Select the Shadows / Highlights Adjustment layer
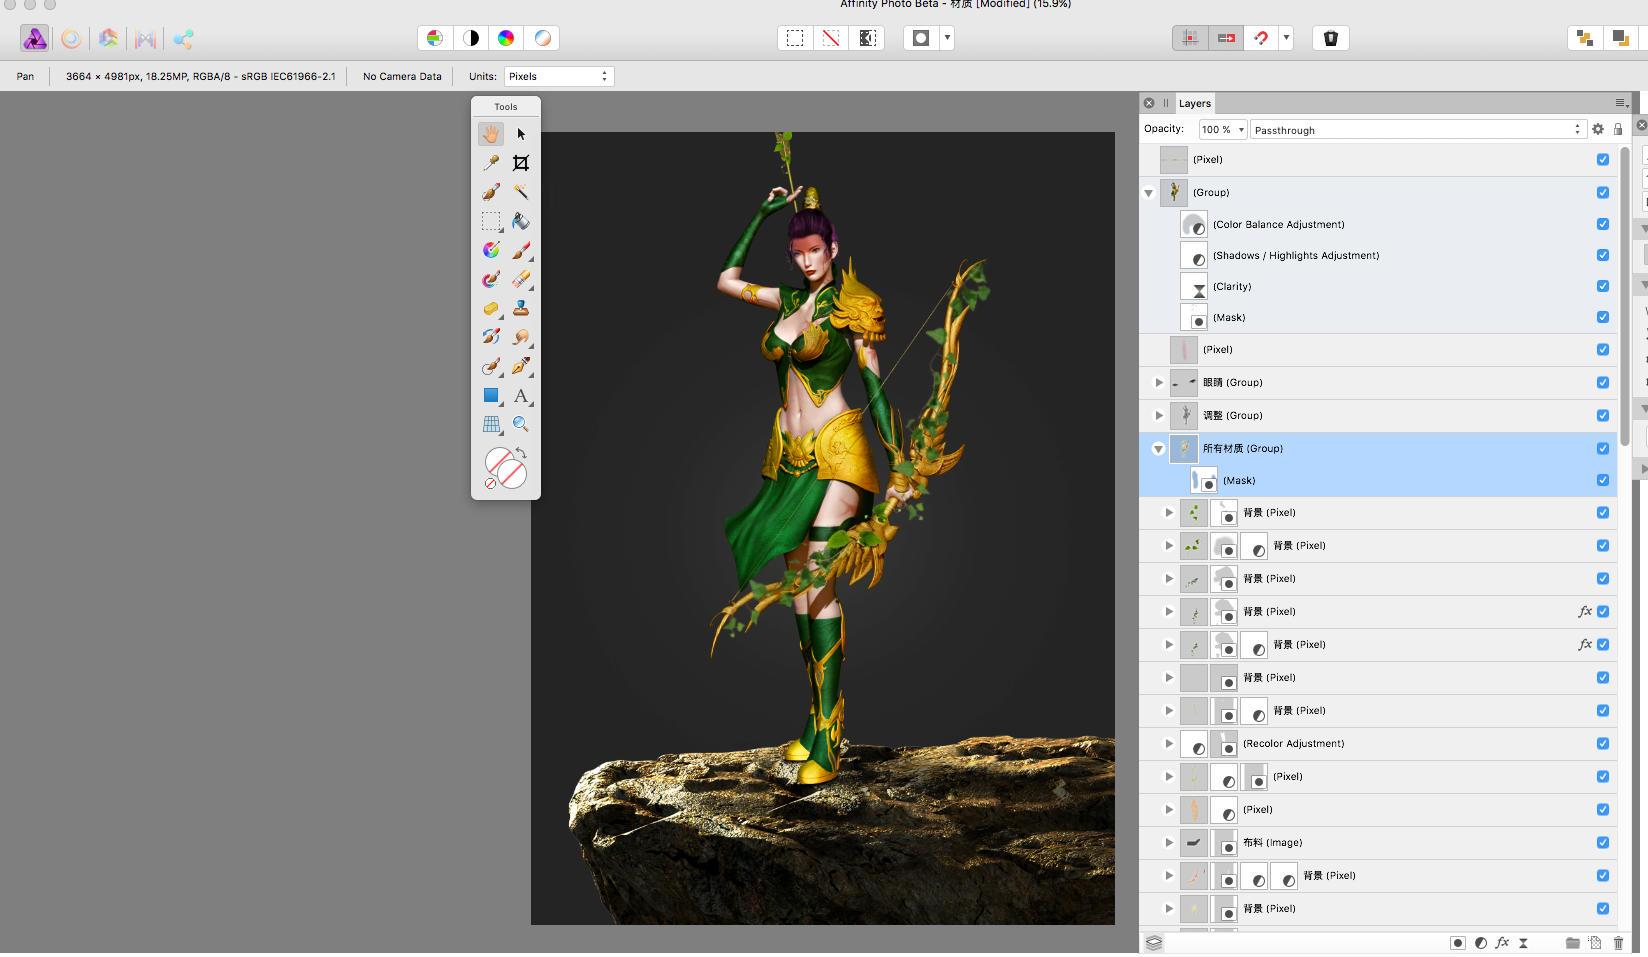This screenshot has width=1648, height=957. pyautogui.click(x=1379, y=255)
